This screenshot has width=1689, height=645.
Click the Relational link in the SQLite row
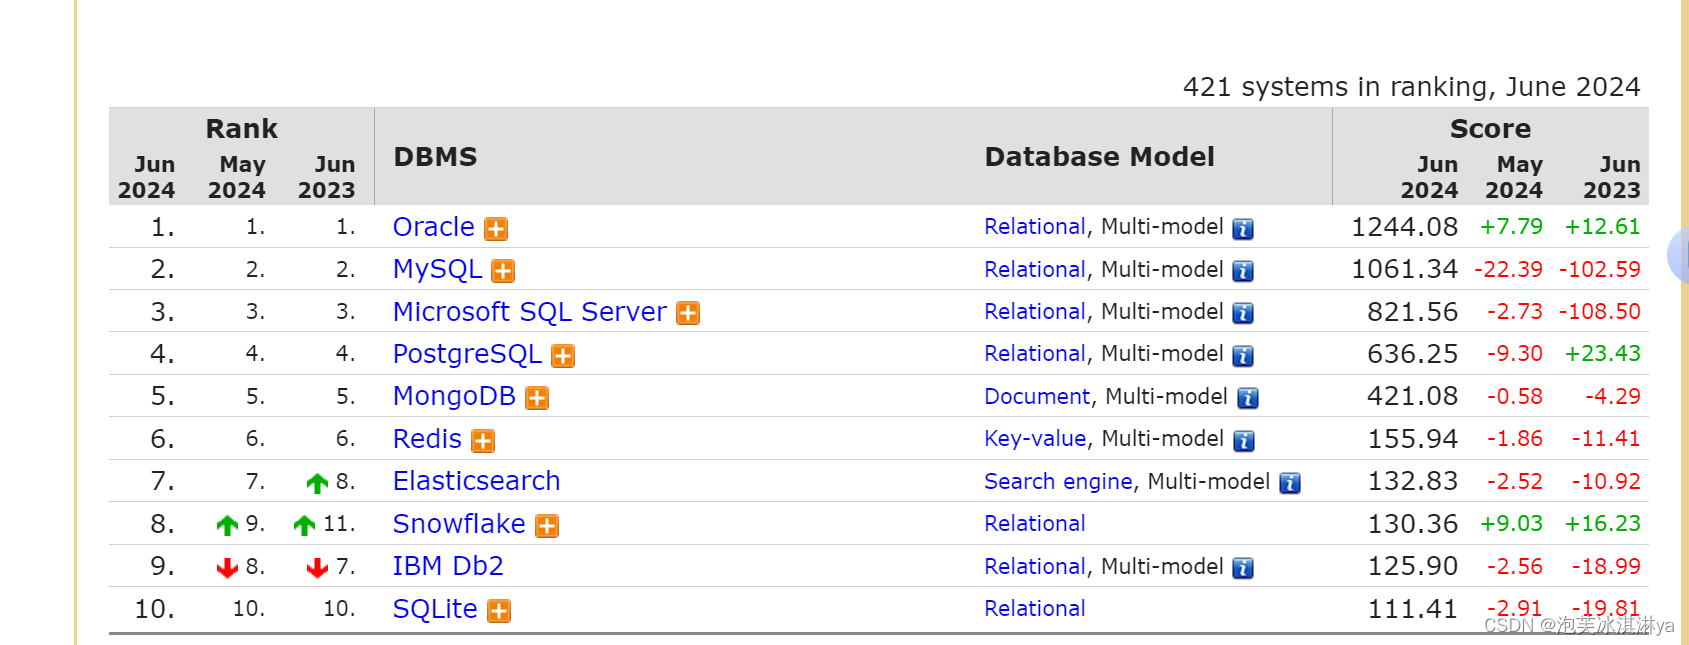pyautogui.click(x=1035, y=609)
